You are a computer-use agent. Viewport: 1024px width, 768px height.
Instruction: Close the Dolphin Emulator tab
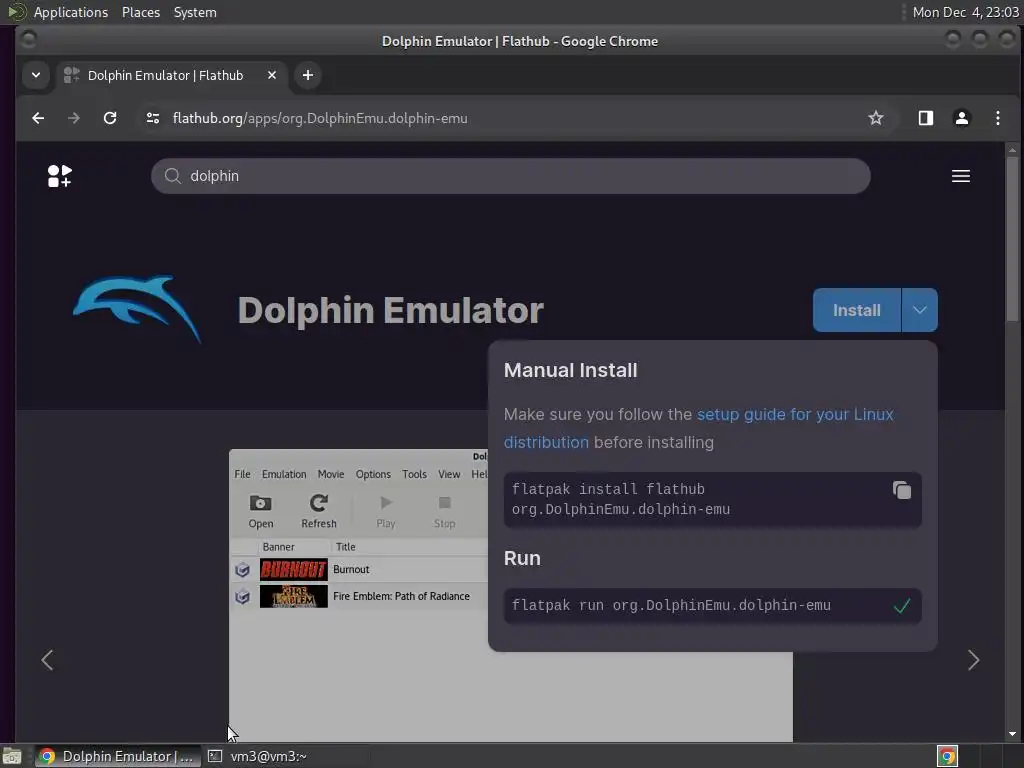coord(272,75)
